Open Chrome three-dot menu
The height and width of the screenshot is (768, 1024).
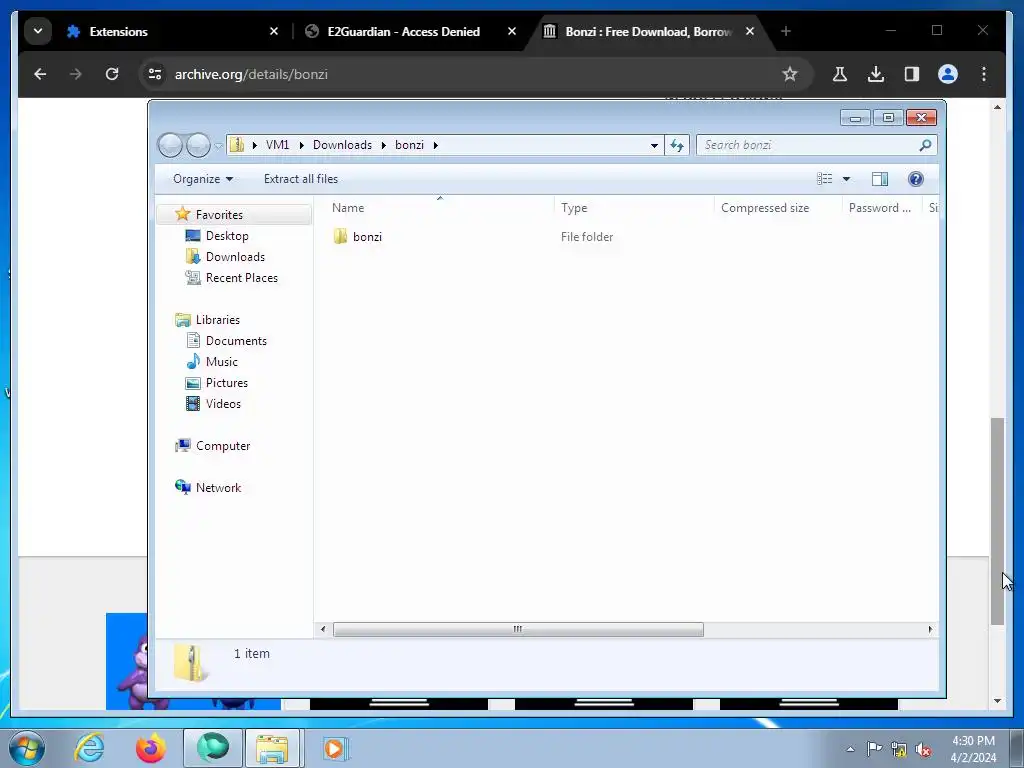(984, 74)
